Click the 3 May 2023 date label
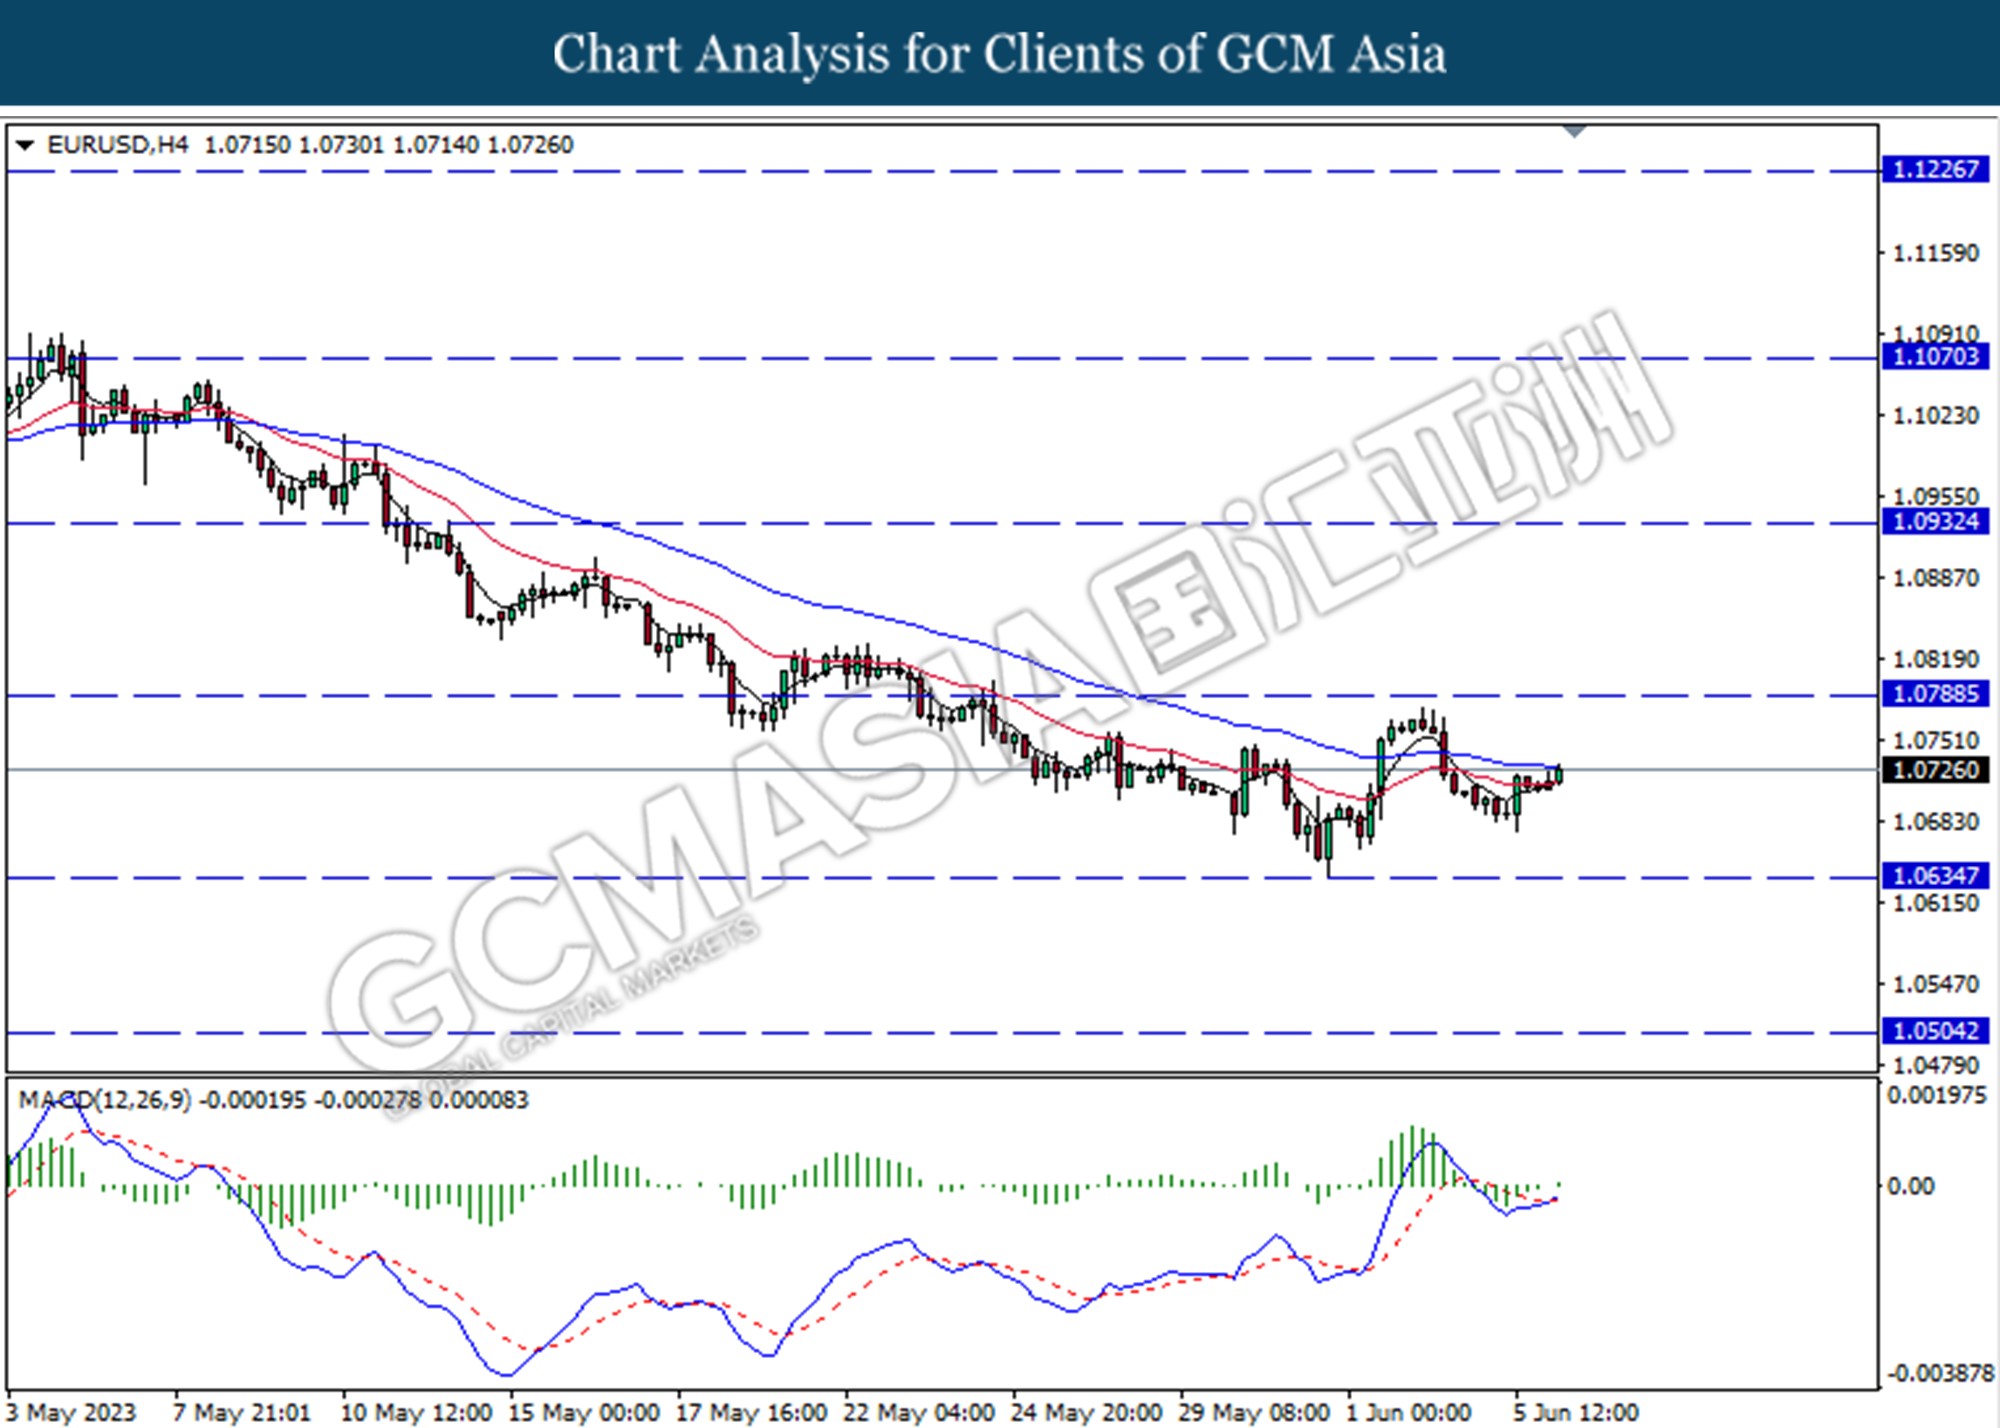The width and height of the screenshot is (2000, 1428). tap(71, 1413)
